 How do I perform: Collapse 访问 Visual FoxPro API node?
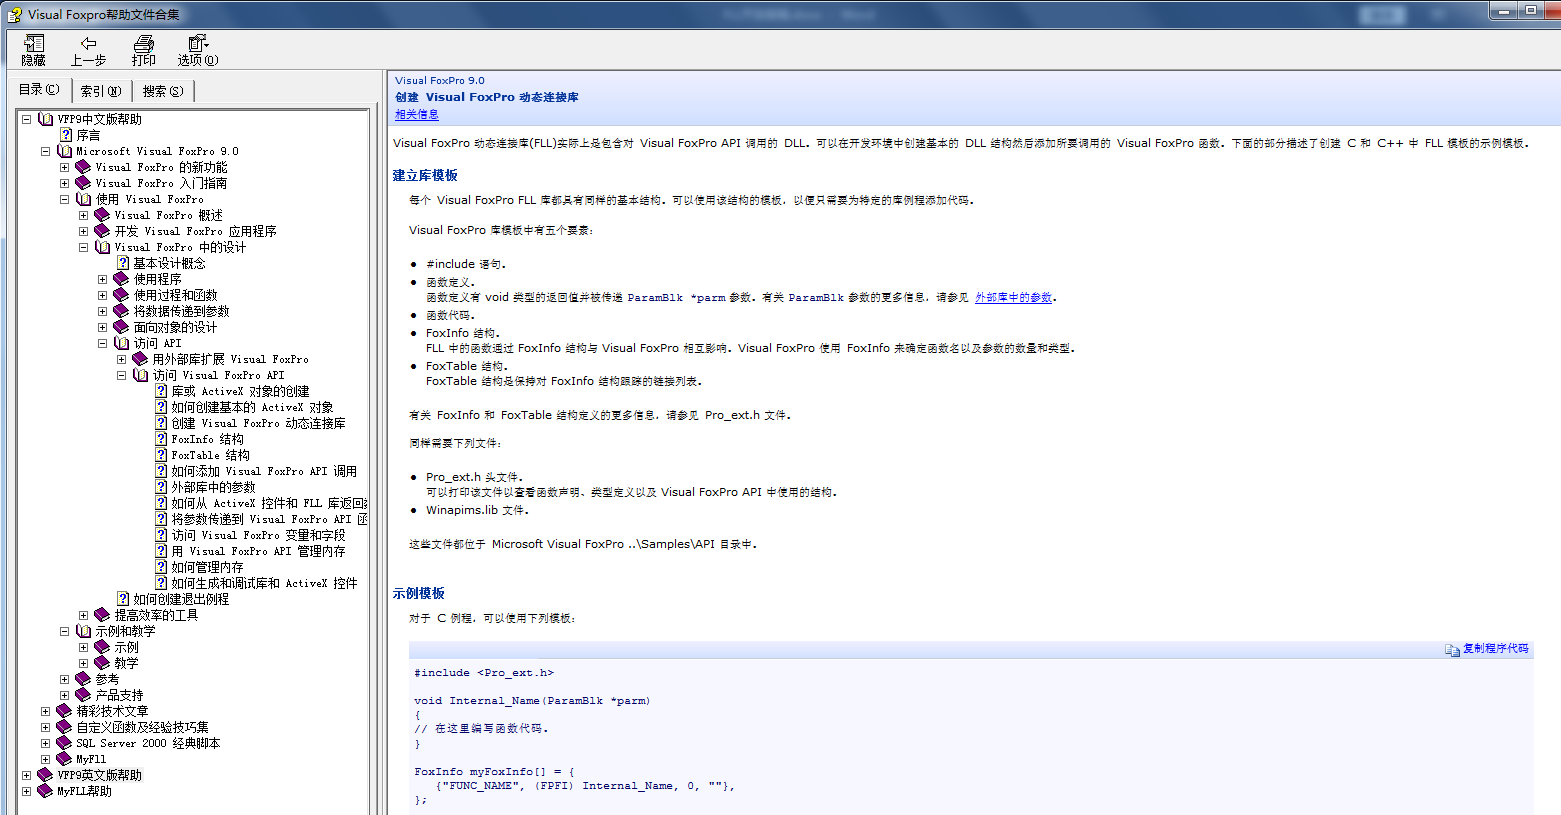click(x=121, y=375)
